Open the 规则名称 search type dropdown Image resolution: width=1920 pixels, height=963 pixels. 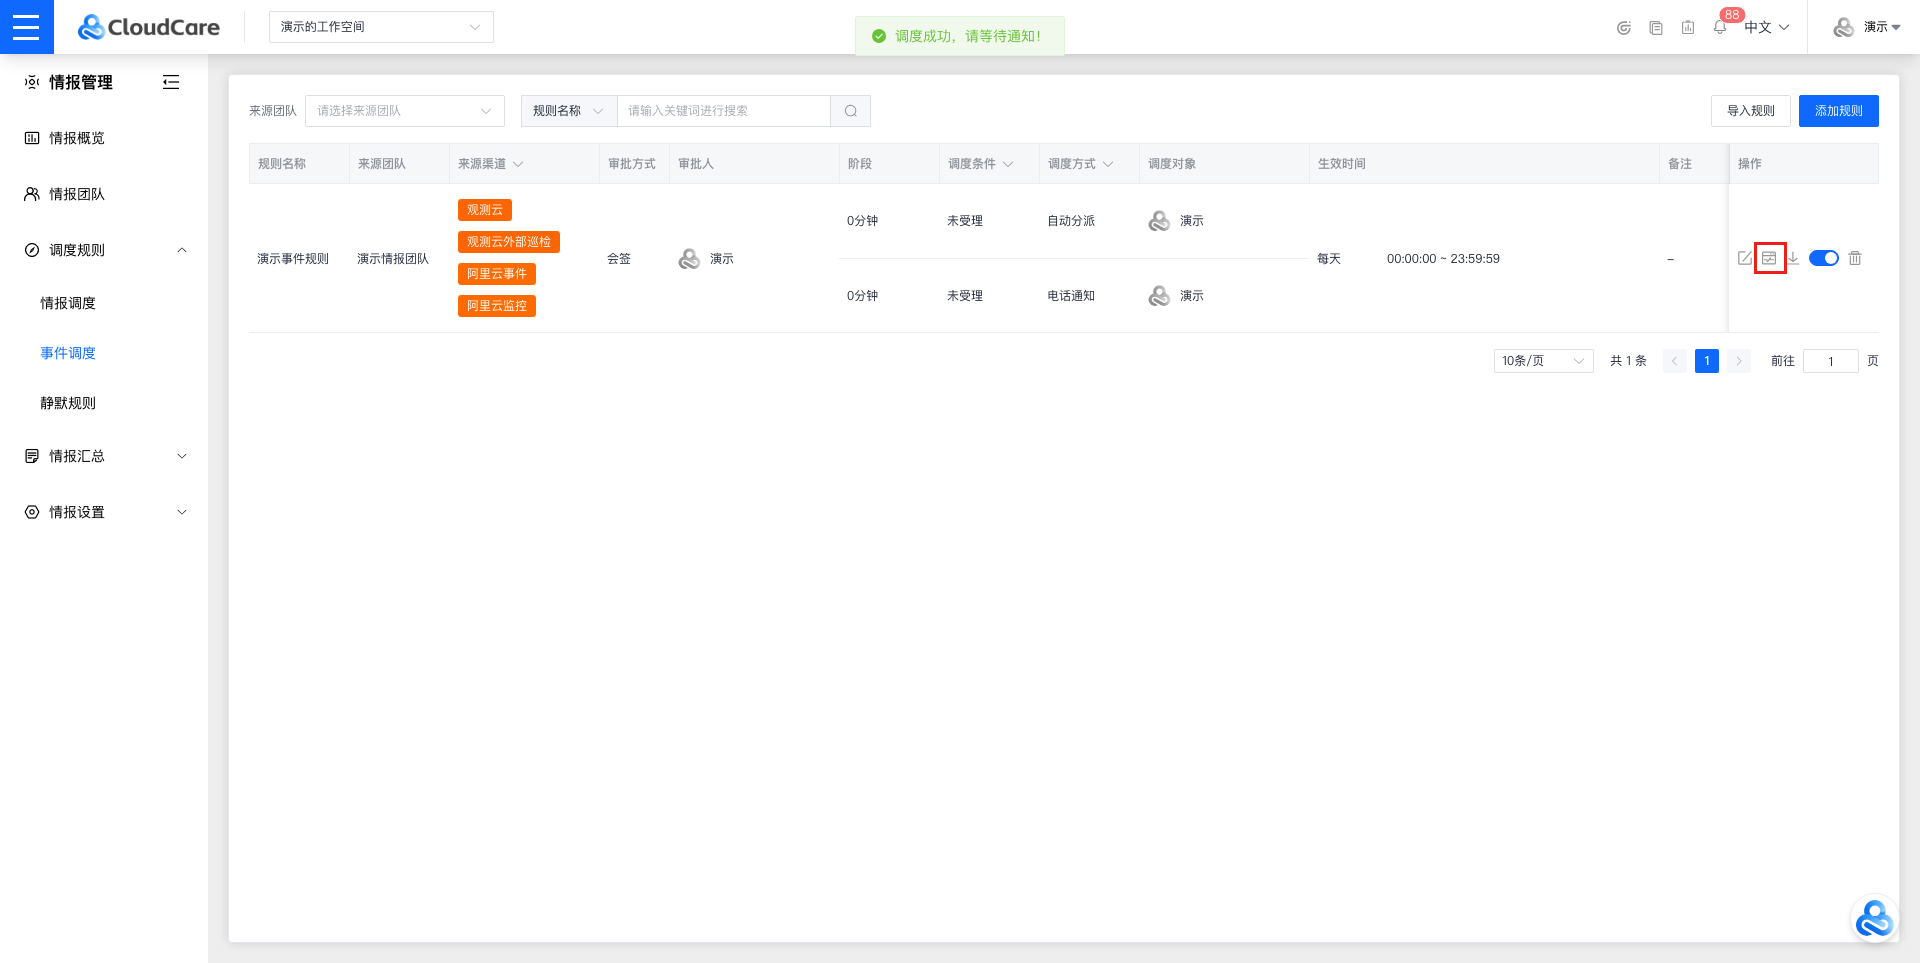coord(568,111)
